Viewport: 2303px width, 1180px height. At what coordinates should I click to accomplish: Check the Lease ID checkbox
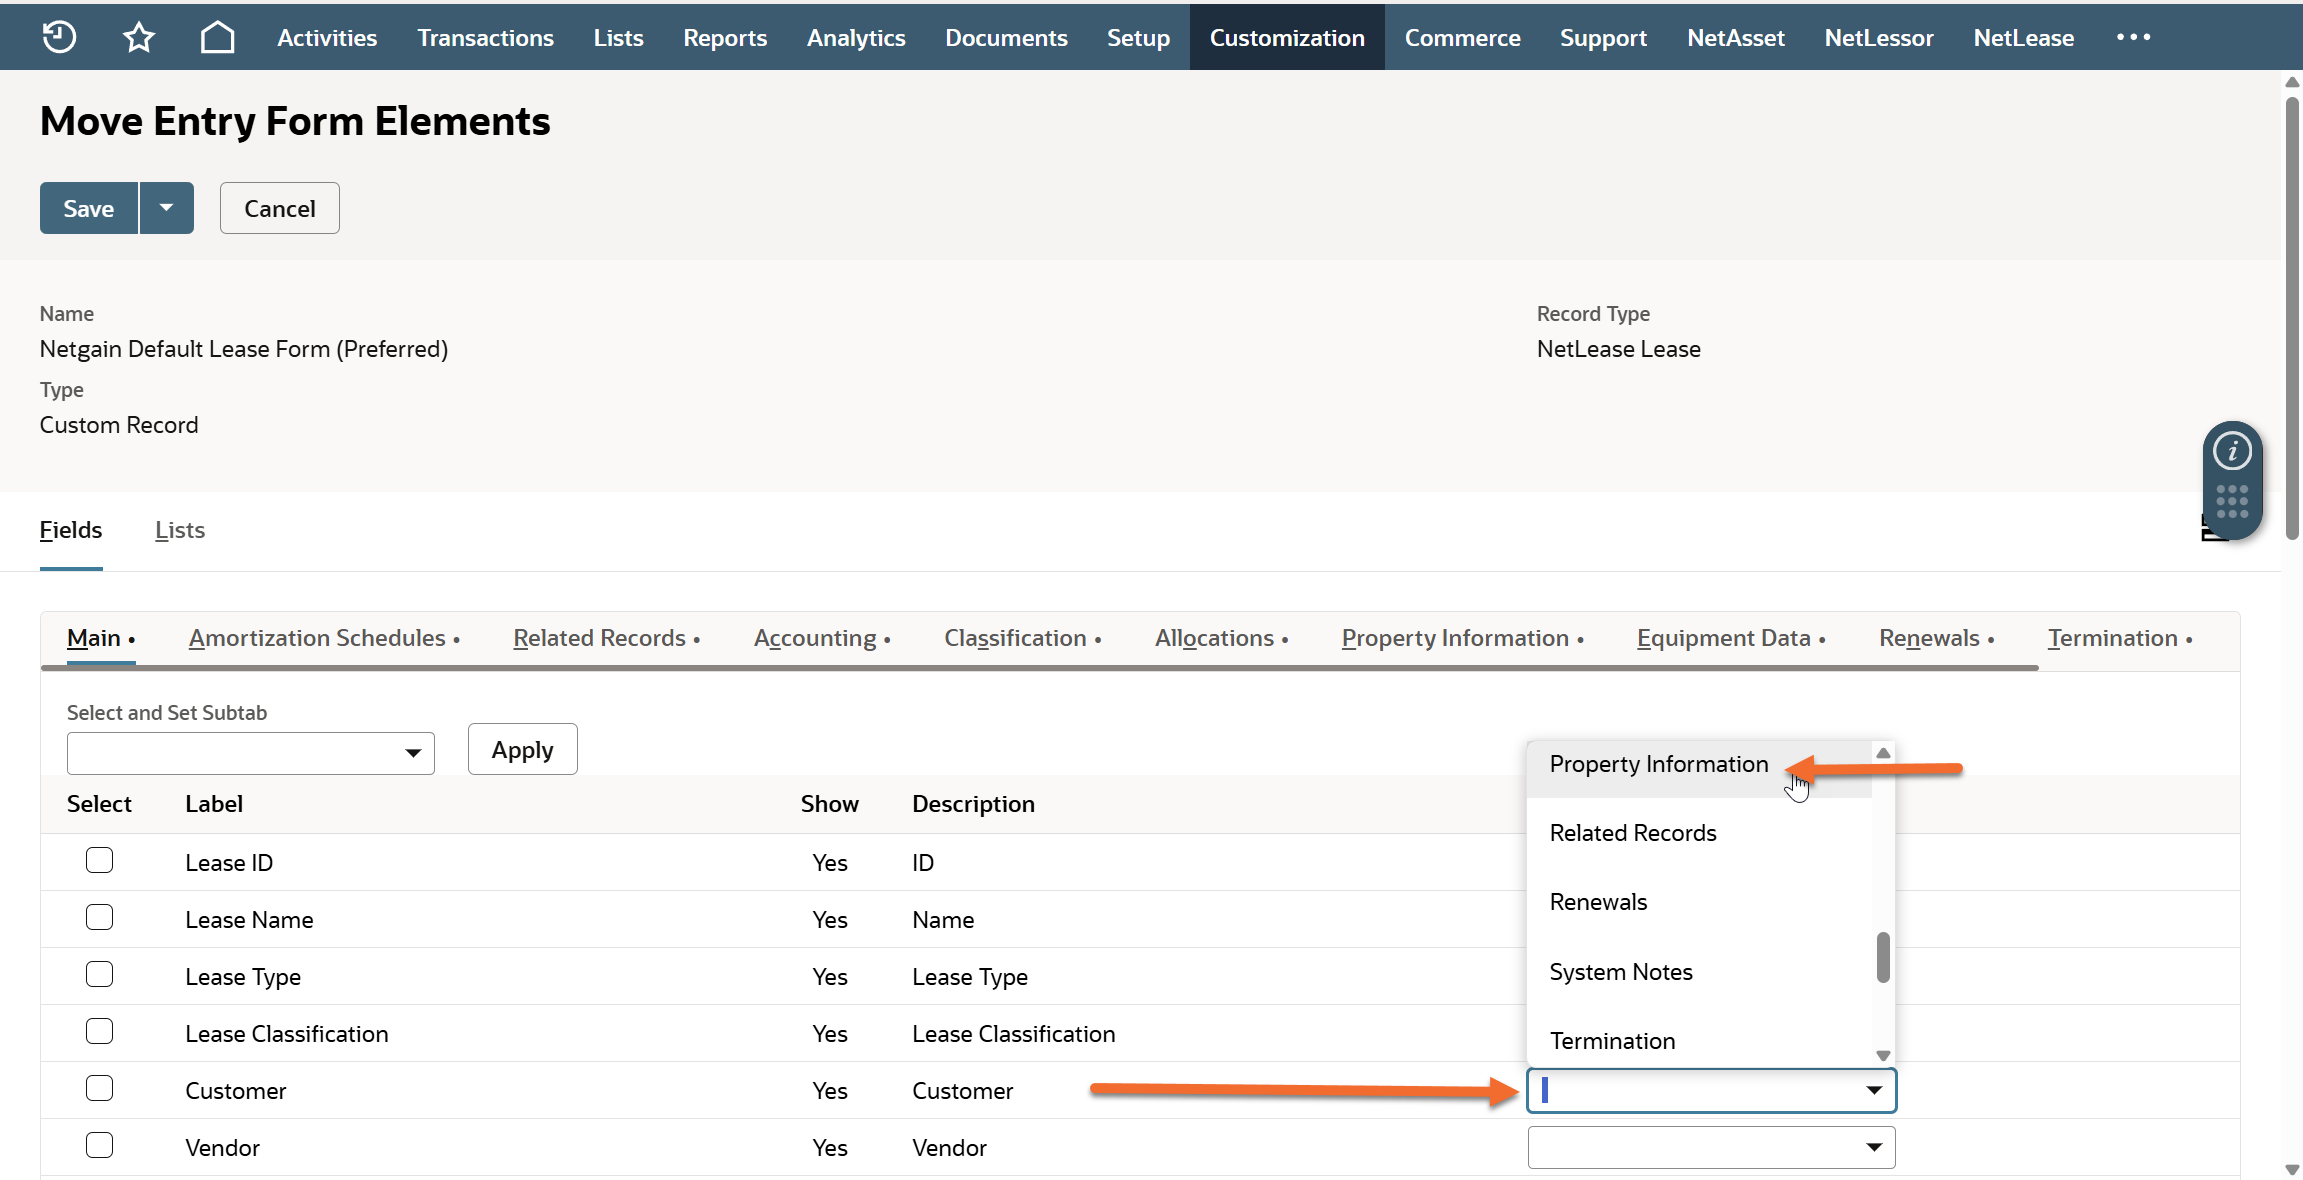coord(99,861)
